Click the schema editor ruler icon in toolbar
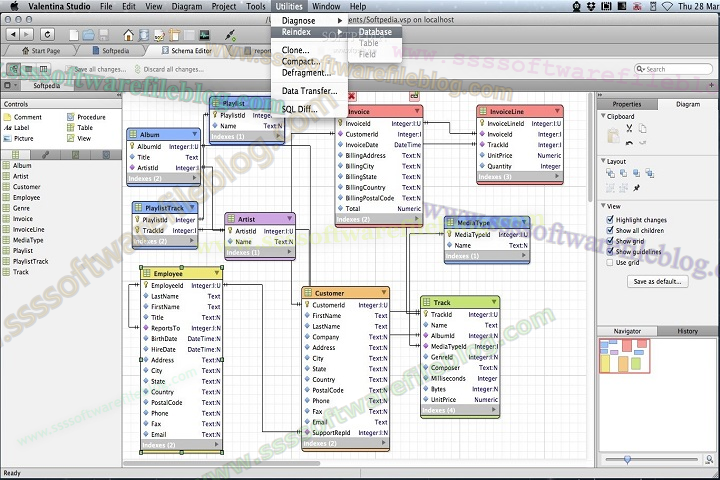This screenshot has width=720, height=480. [x=174, y=35]
